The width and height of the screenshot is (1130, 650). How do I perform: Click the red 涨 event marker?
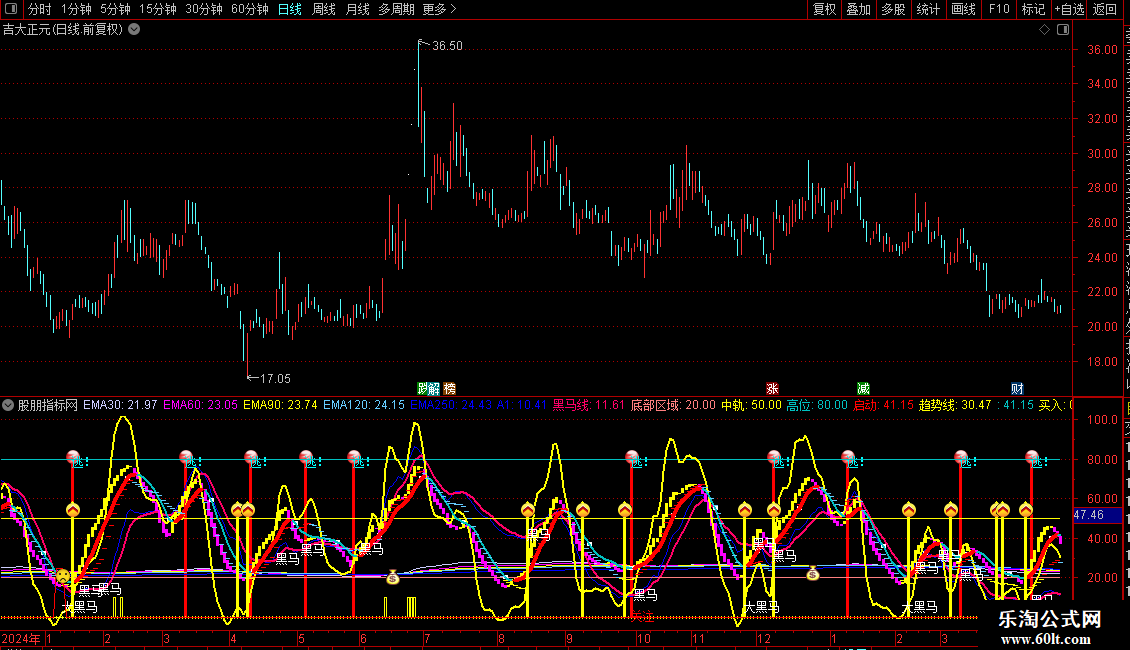click(773, 389)
